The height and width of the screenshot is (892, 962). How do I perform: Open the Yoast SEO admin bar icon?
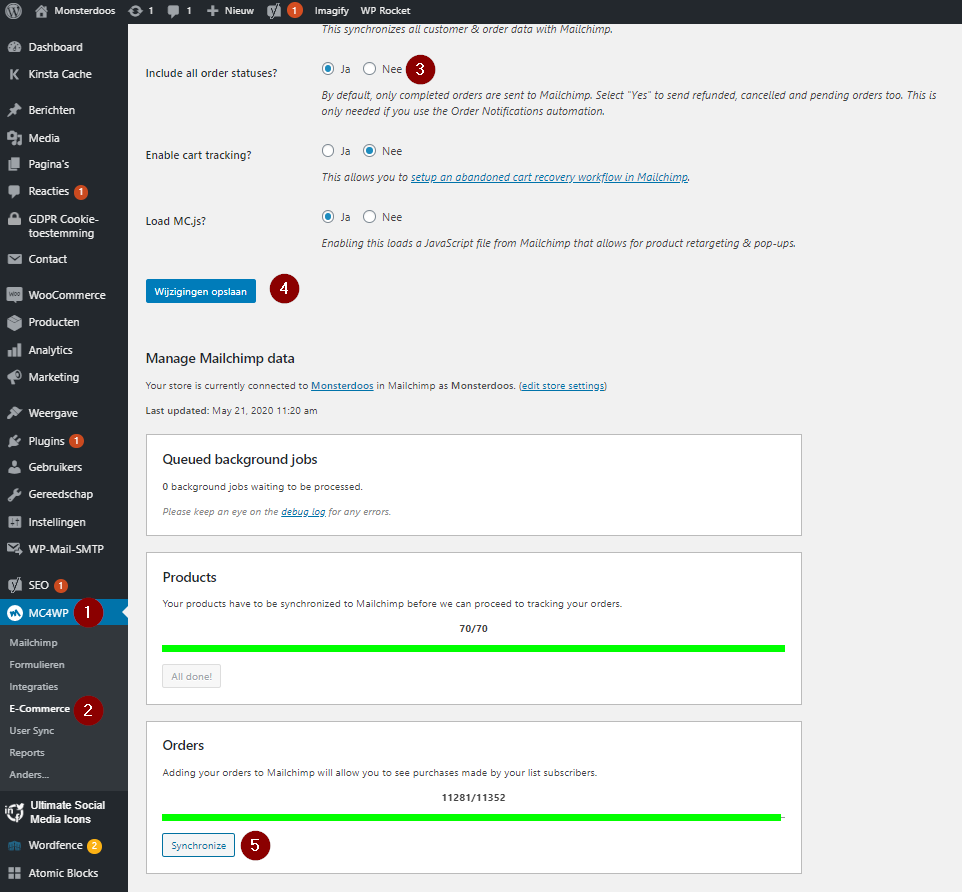pyautogui.click(x=275, y=11)
